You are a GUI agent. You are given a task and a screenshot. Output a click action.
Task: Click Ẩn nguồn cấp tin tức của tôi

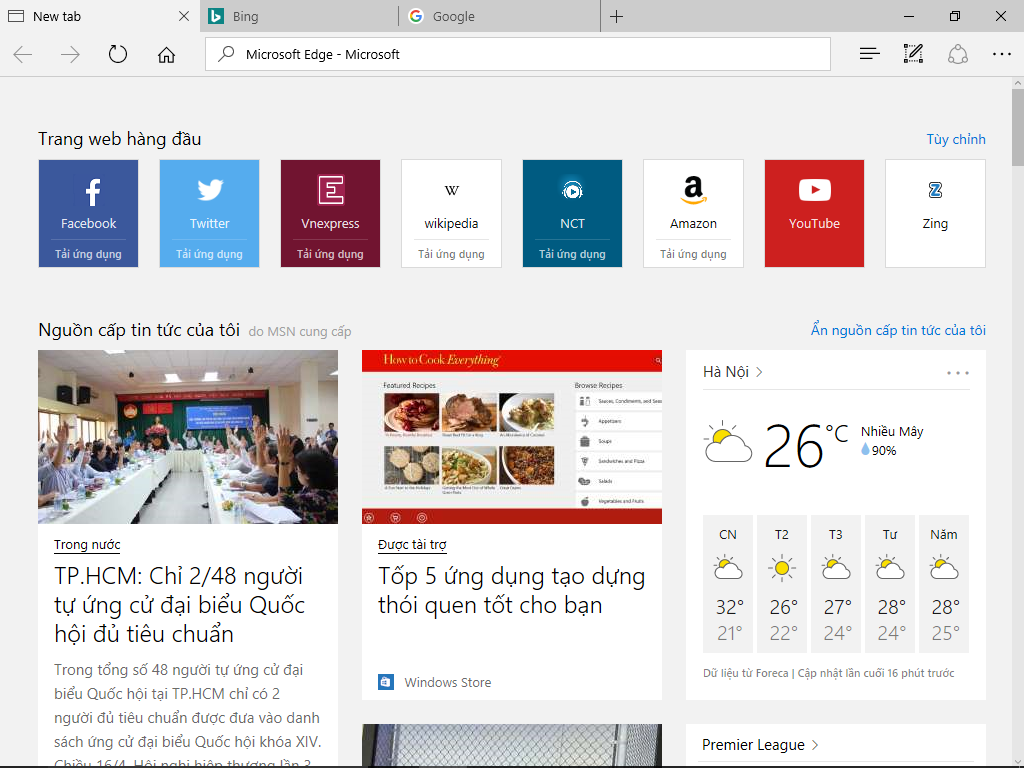coord(899,330)
